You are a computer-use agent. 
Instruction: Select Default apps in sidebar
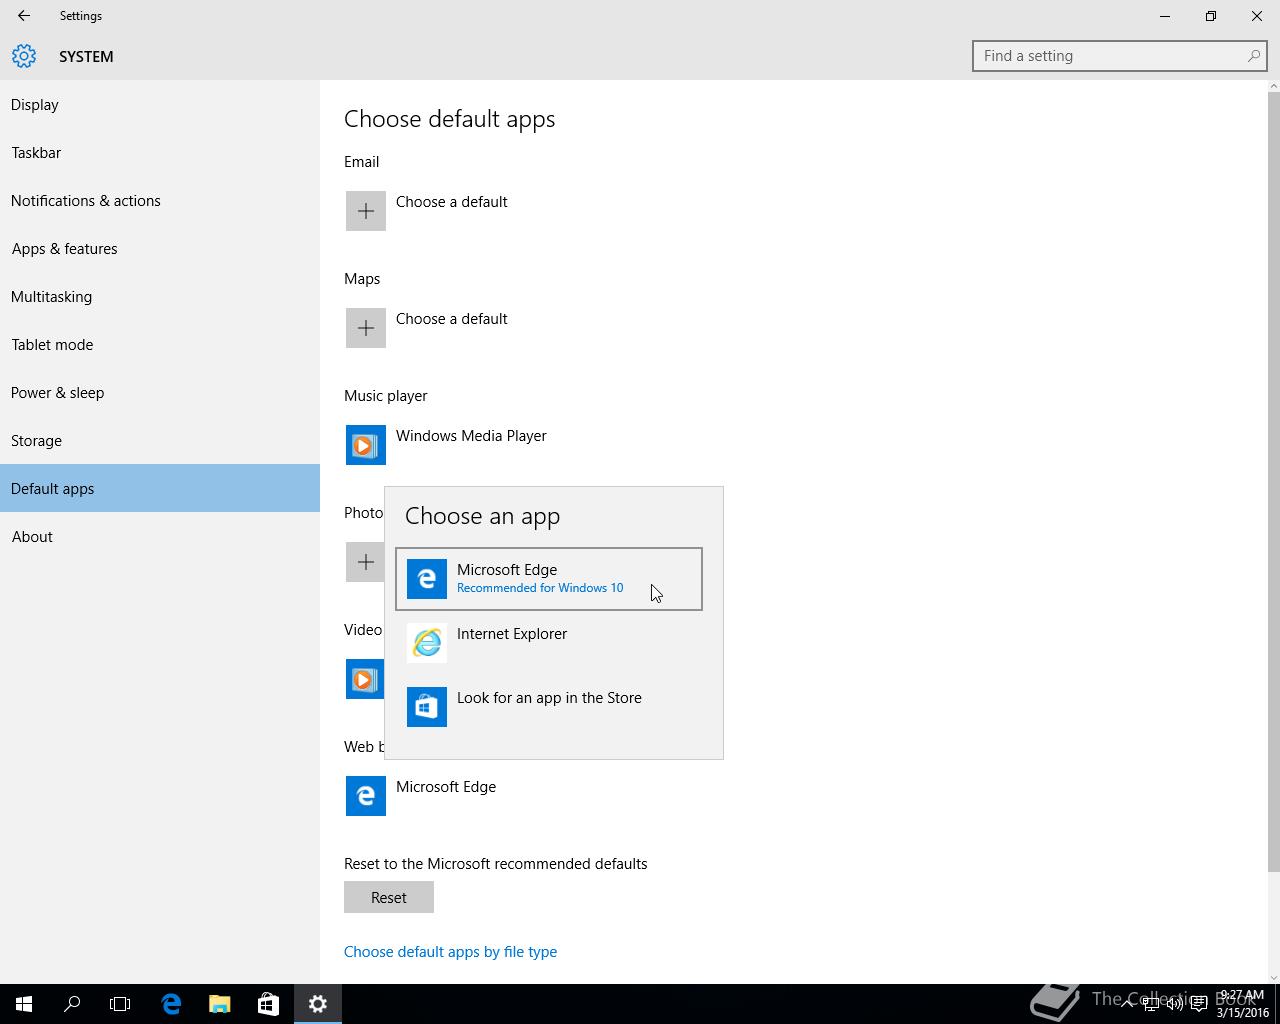click(160, 488)
